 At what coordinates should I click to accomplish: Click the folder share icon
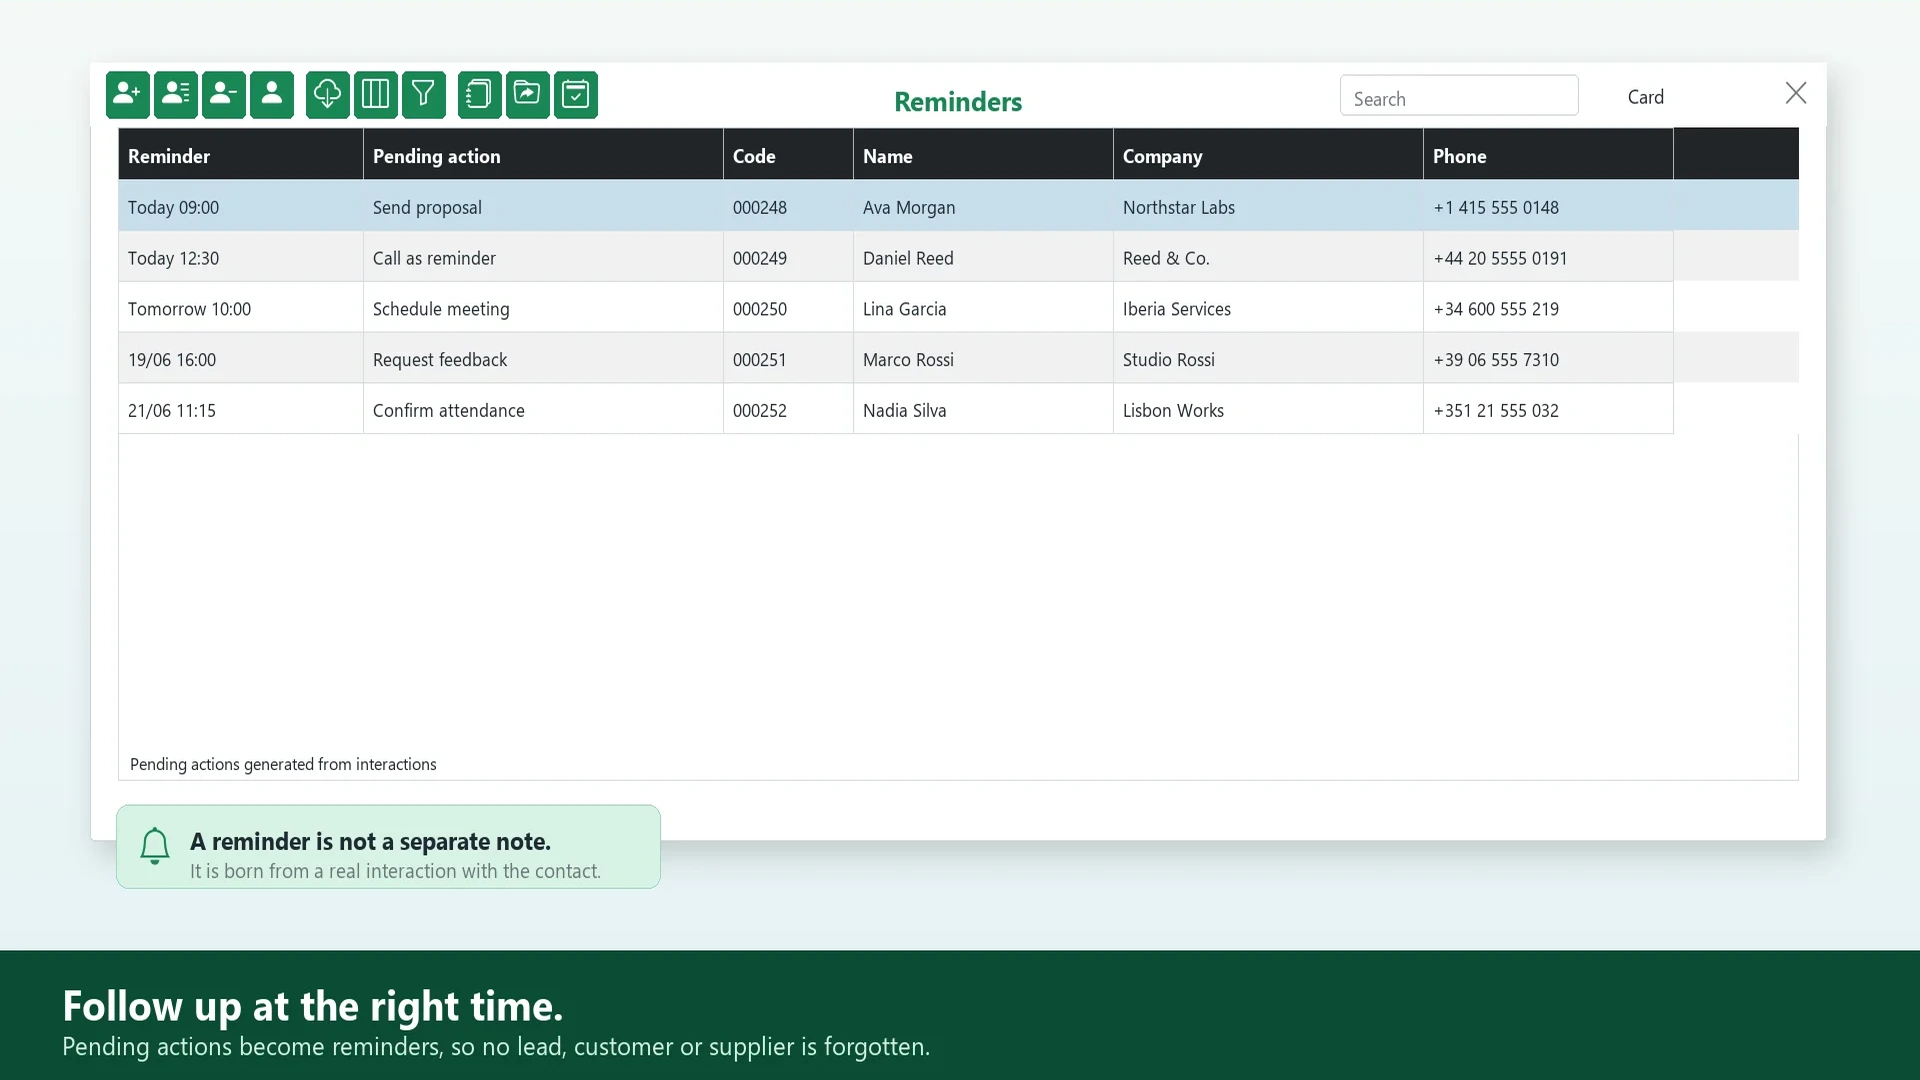528,95
